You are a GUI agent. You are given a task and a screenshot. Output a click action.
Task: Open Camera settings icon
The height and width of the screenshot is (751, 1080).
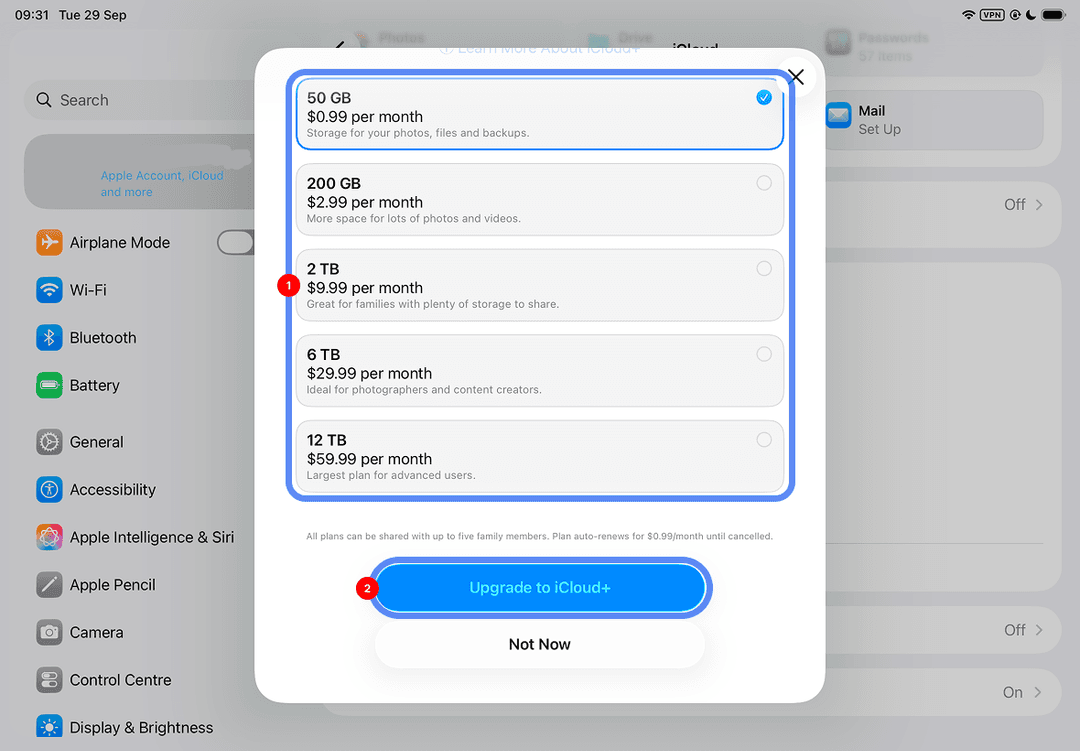tap(49, 632)
